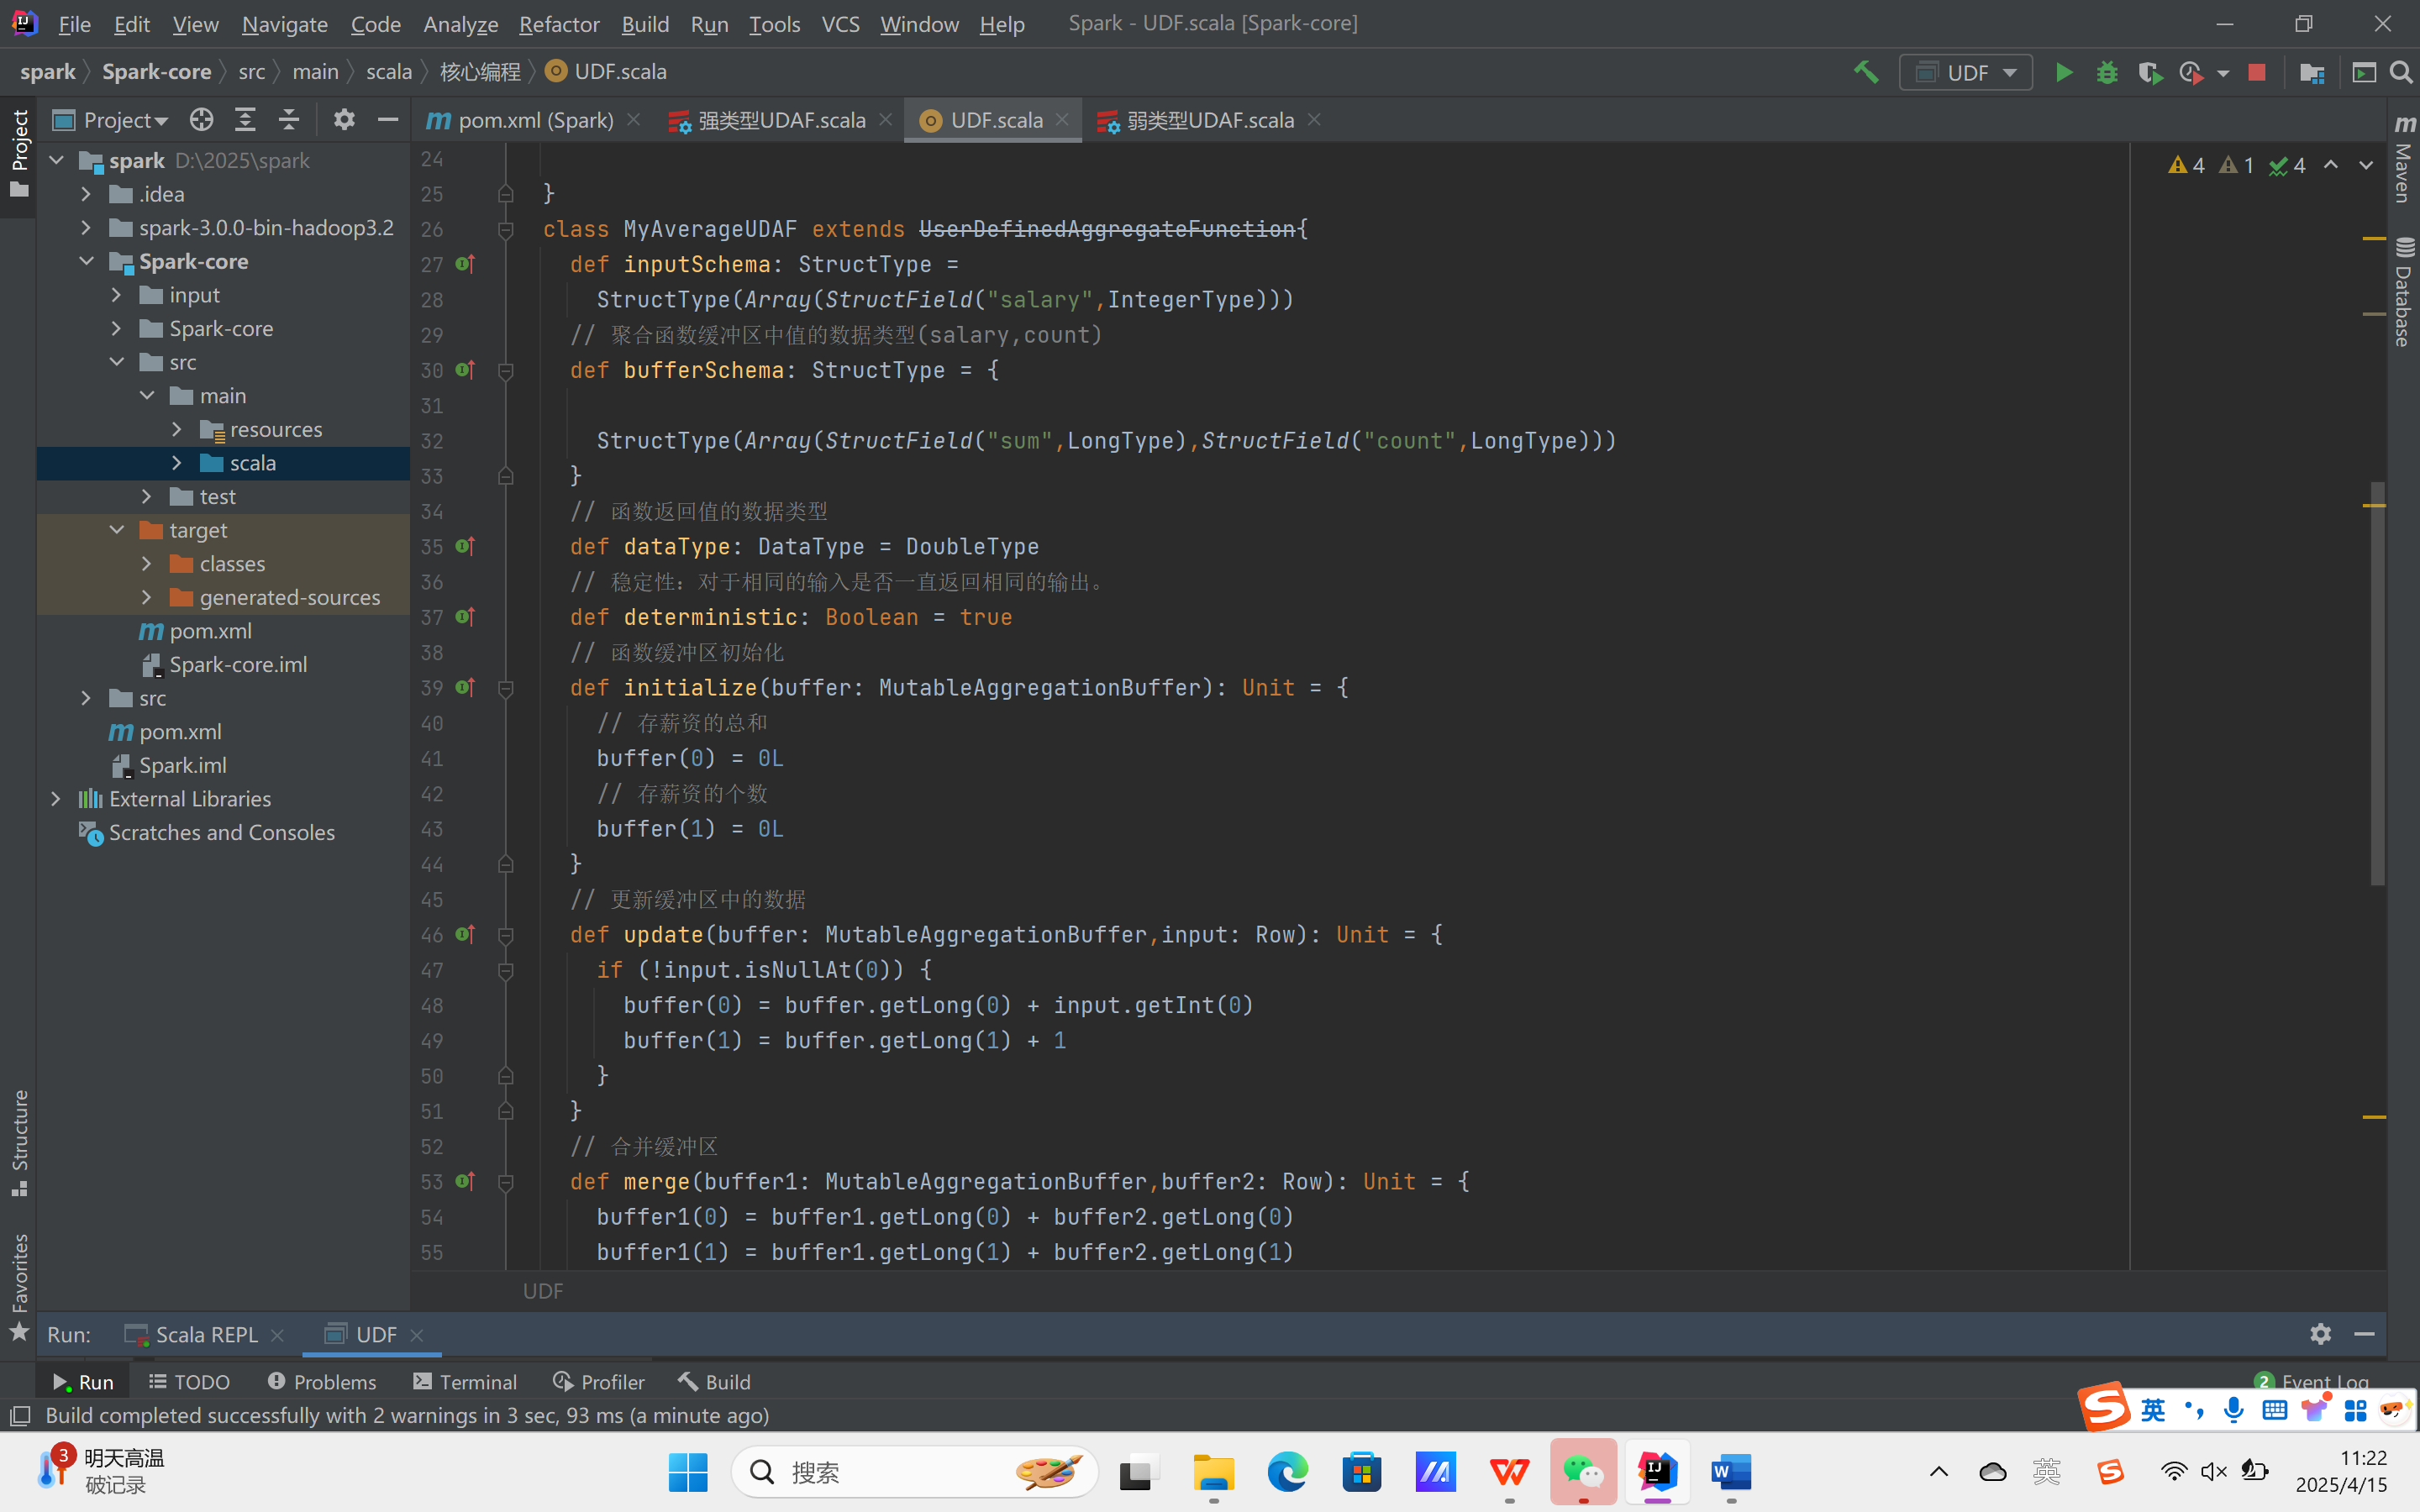Image resolution: width=2420 pixels, height=1512 pixels.
Task: Click override marker on line 27
Action: [465, 264]
